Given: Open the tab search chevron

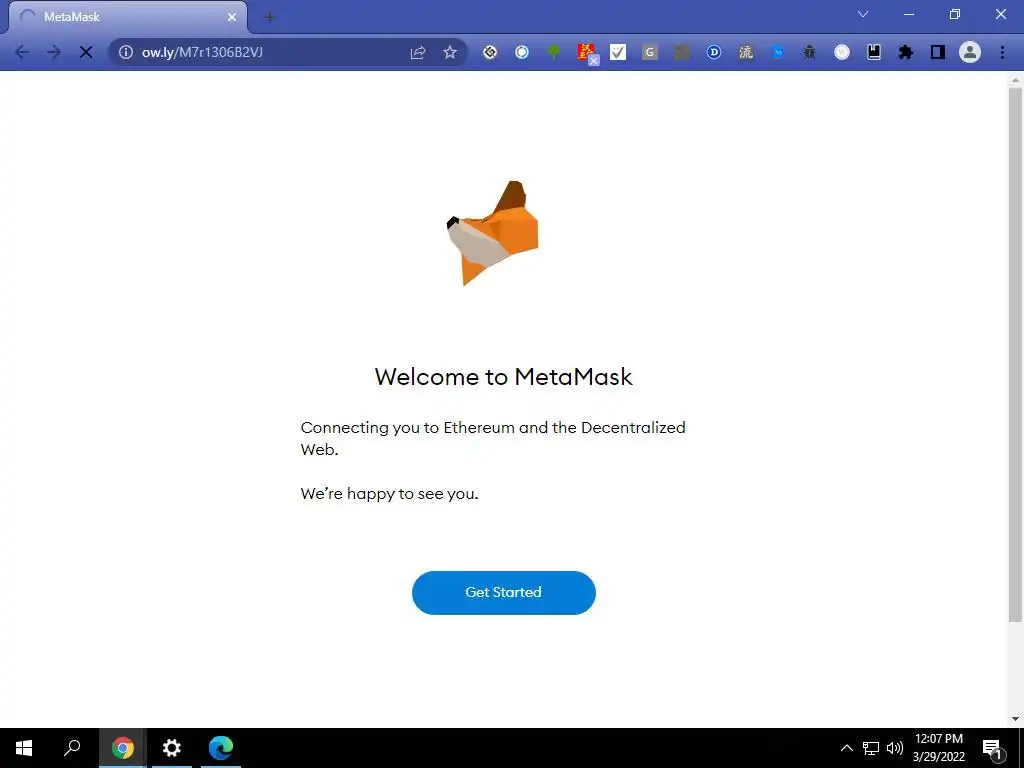Looking at the screenshot, I should tap(863, 14).
